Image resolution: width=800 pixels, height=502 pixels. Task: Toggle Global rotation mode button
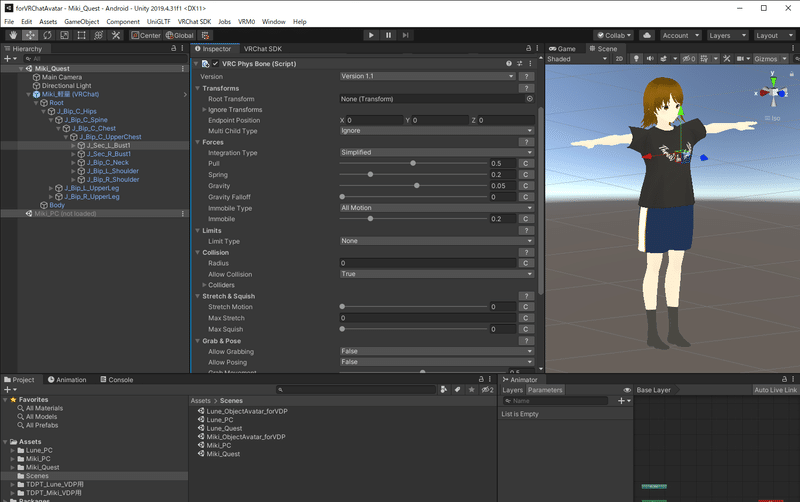tap(180, 35)
